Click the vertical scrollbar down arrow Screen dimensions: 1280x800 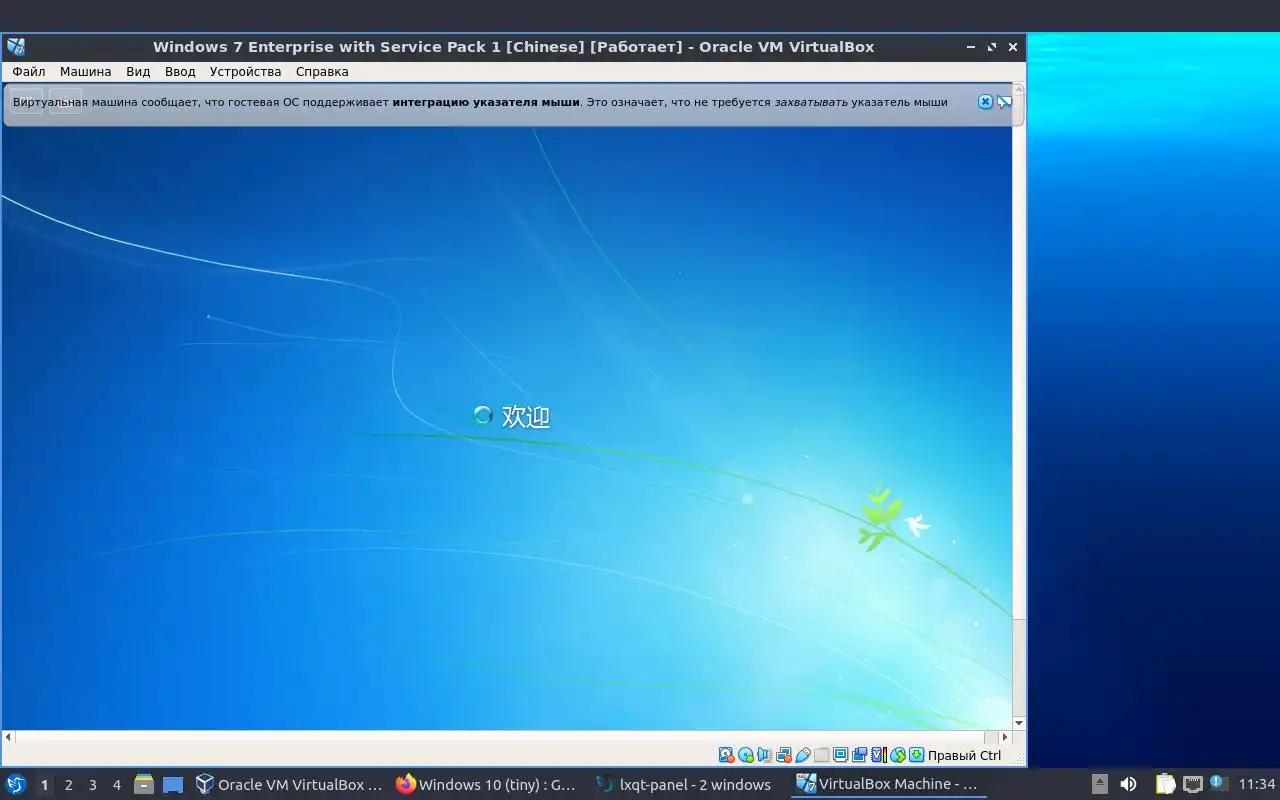[x=1019, y=723]
